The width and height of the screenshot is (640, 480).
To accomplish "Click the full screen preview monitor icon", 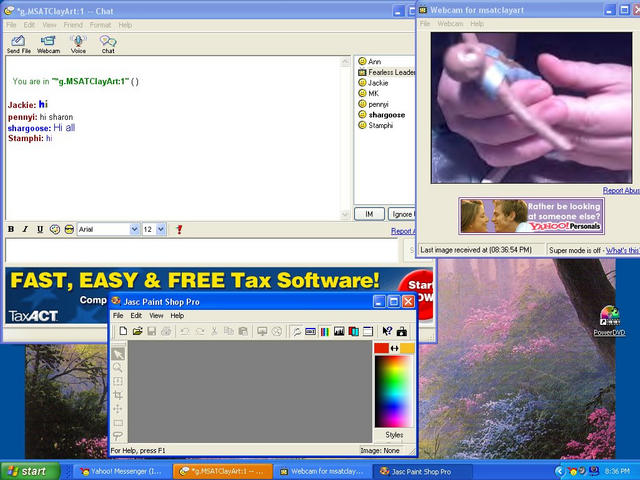I will [x=262, y=331].
